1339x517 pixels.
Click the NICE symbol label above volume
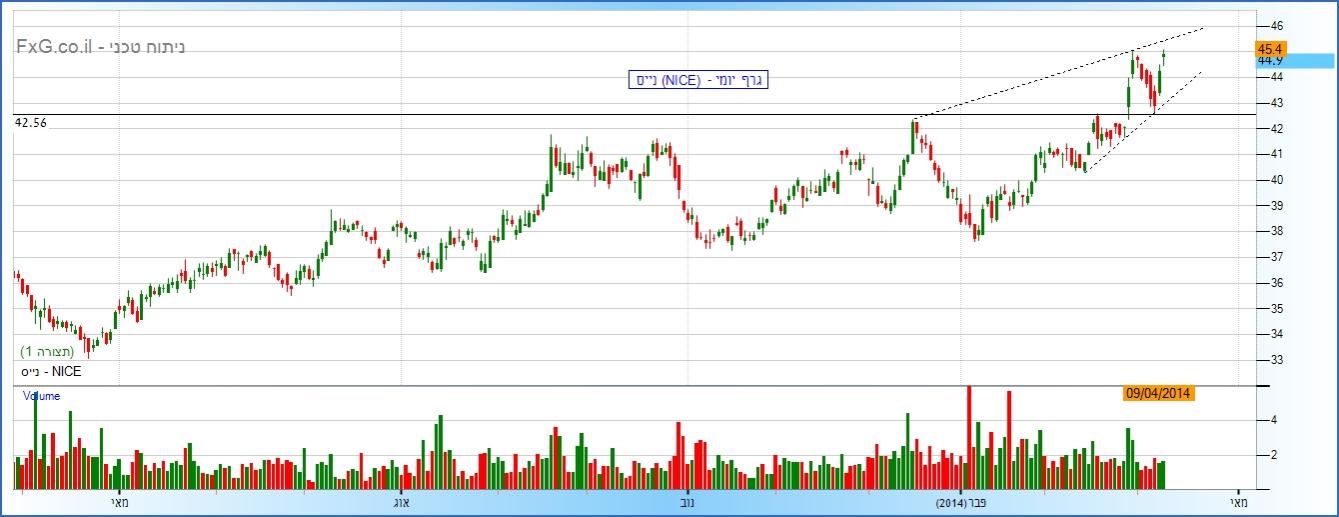[x=52, y=371]
